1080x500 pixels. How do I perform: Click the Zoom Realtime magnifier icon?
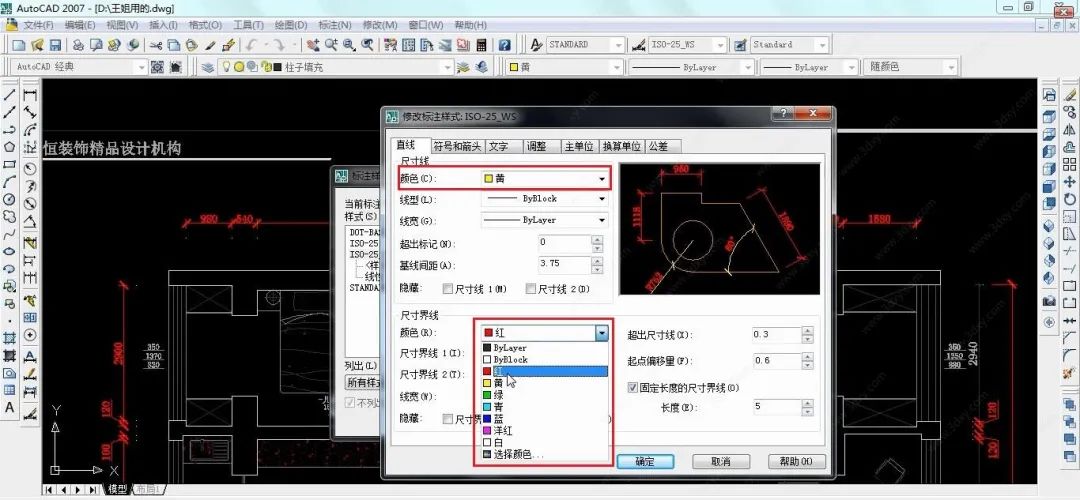coord(331,45)
